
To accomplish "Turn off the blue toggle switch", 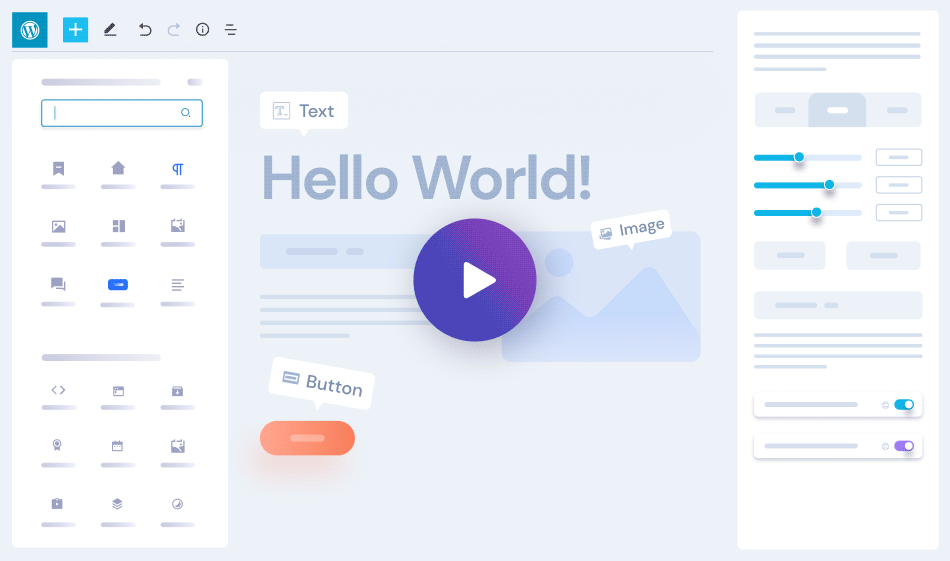I will 904,405.
